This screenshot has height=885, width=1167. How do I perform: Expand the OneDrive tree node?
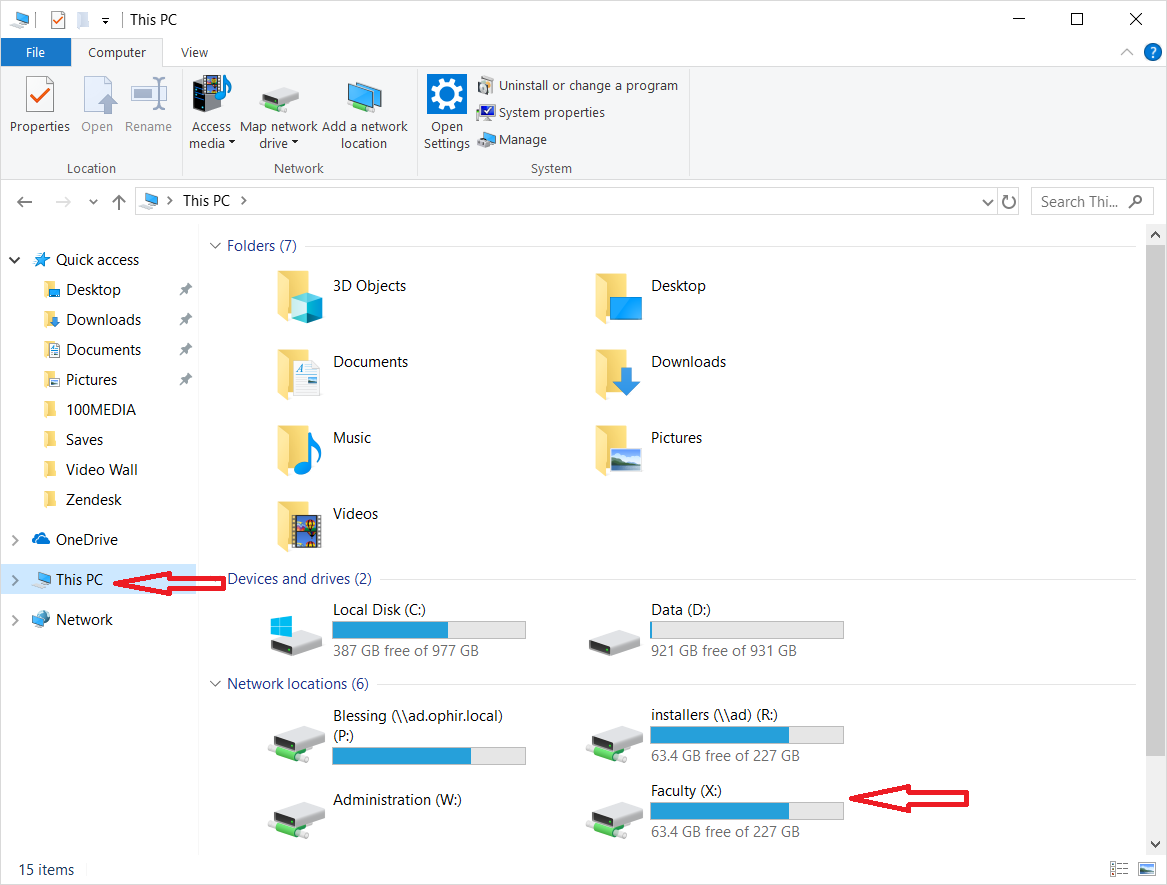coord(14,540)
